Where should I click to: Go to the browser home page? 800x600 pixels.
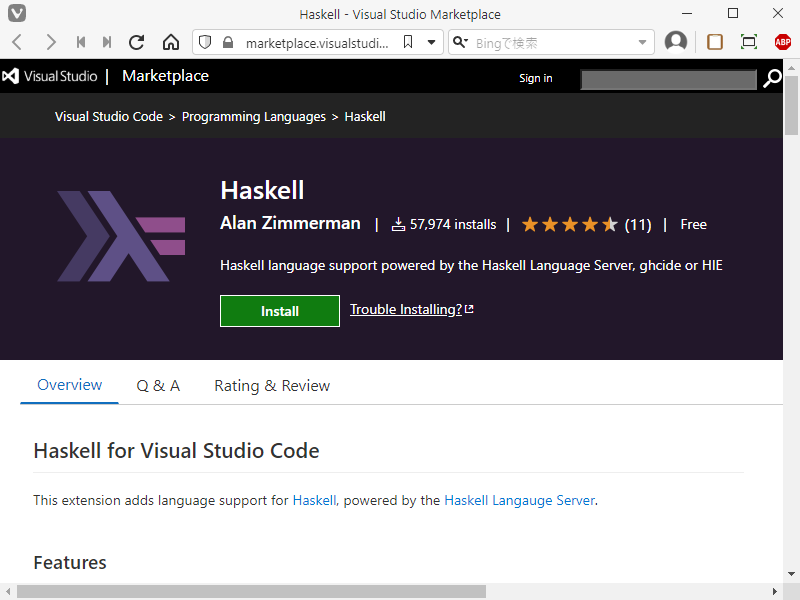[x=171, y=42]
